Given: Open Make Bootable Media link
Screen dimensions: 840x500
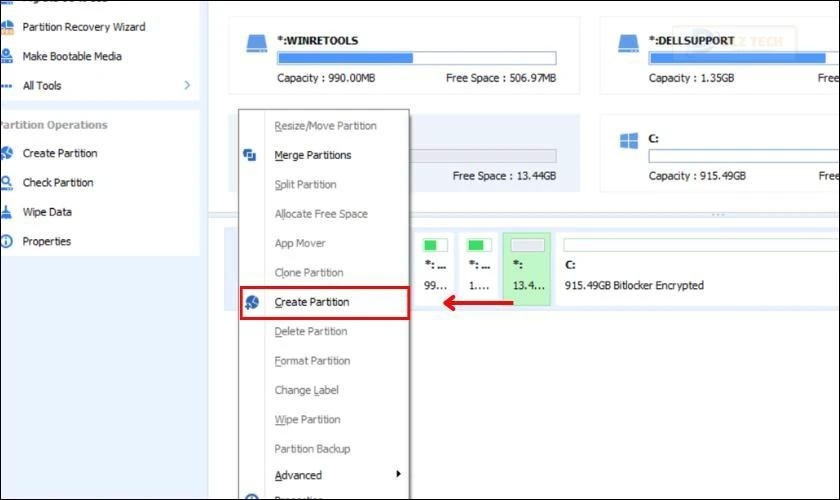Looking at the screenshot, I should pyautogui.click(x=72, y=56).
